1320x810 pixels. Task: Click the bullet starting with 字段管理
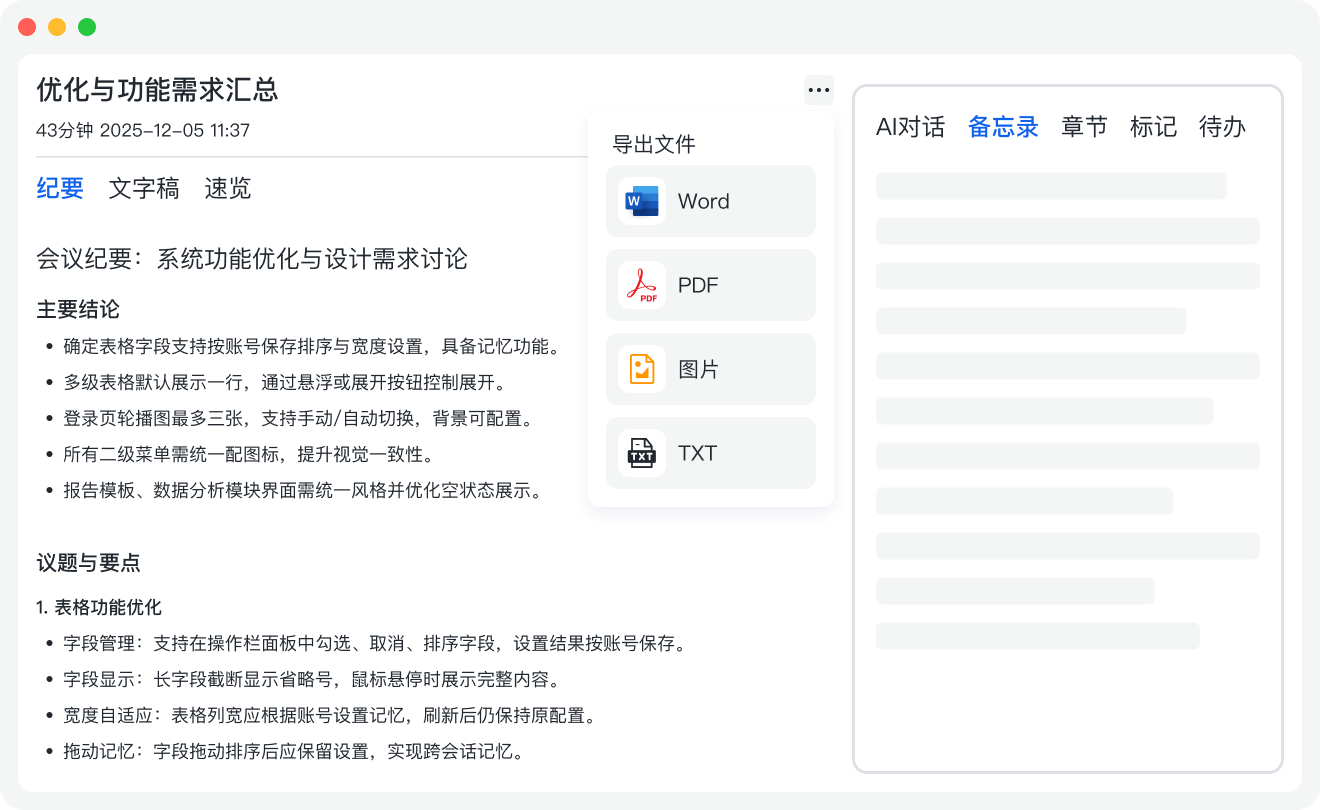point(367,643)
